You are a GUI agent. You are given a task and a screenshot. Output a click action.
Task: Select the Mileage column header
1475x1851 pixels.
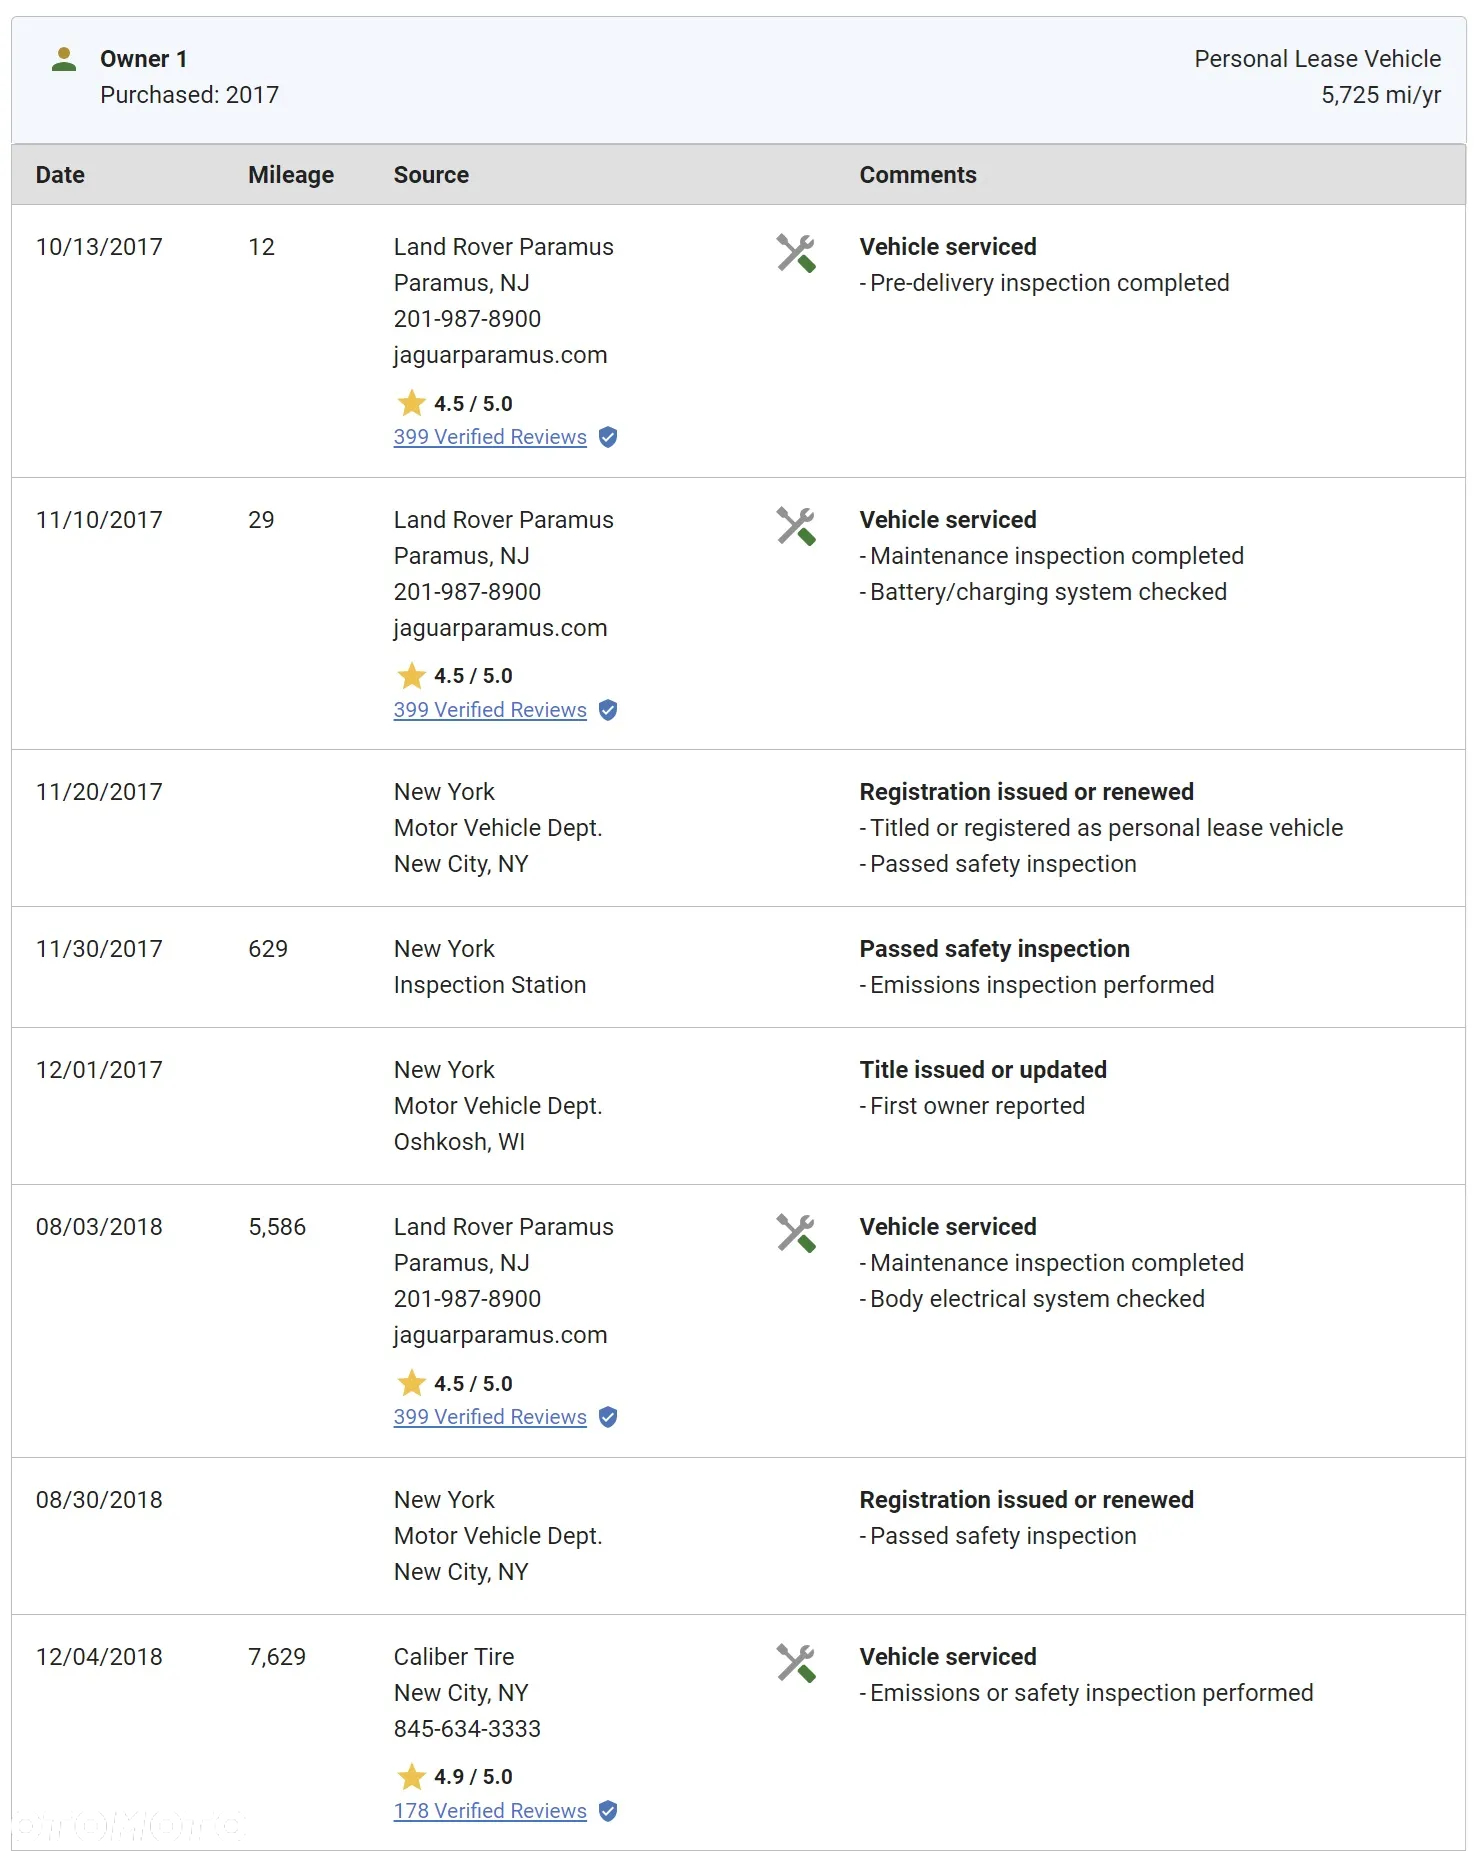point(291,175)
